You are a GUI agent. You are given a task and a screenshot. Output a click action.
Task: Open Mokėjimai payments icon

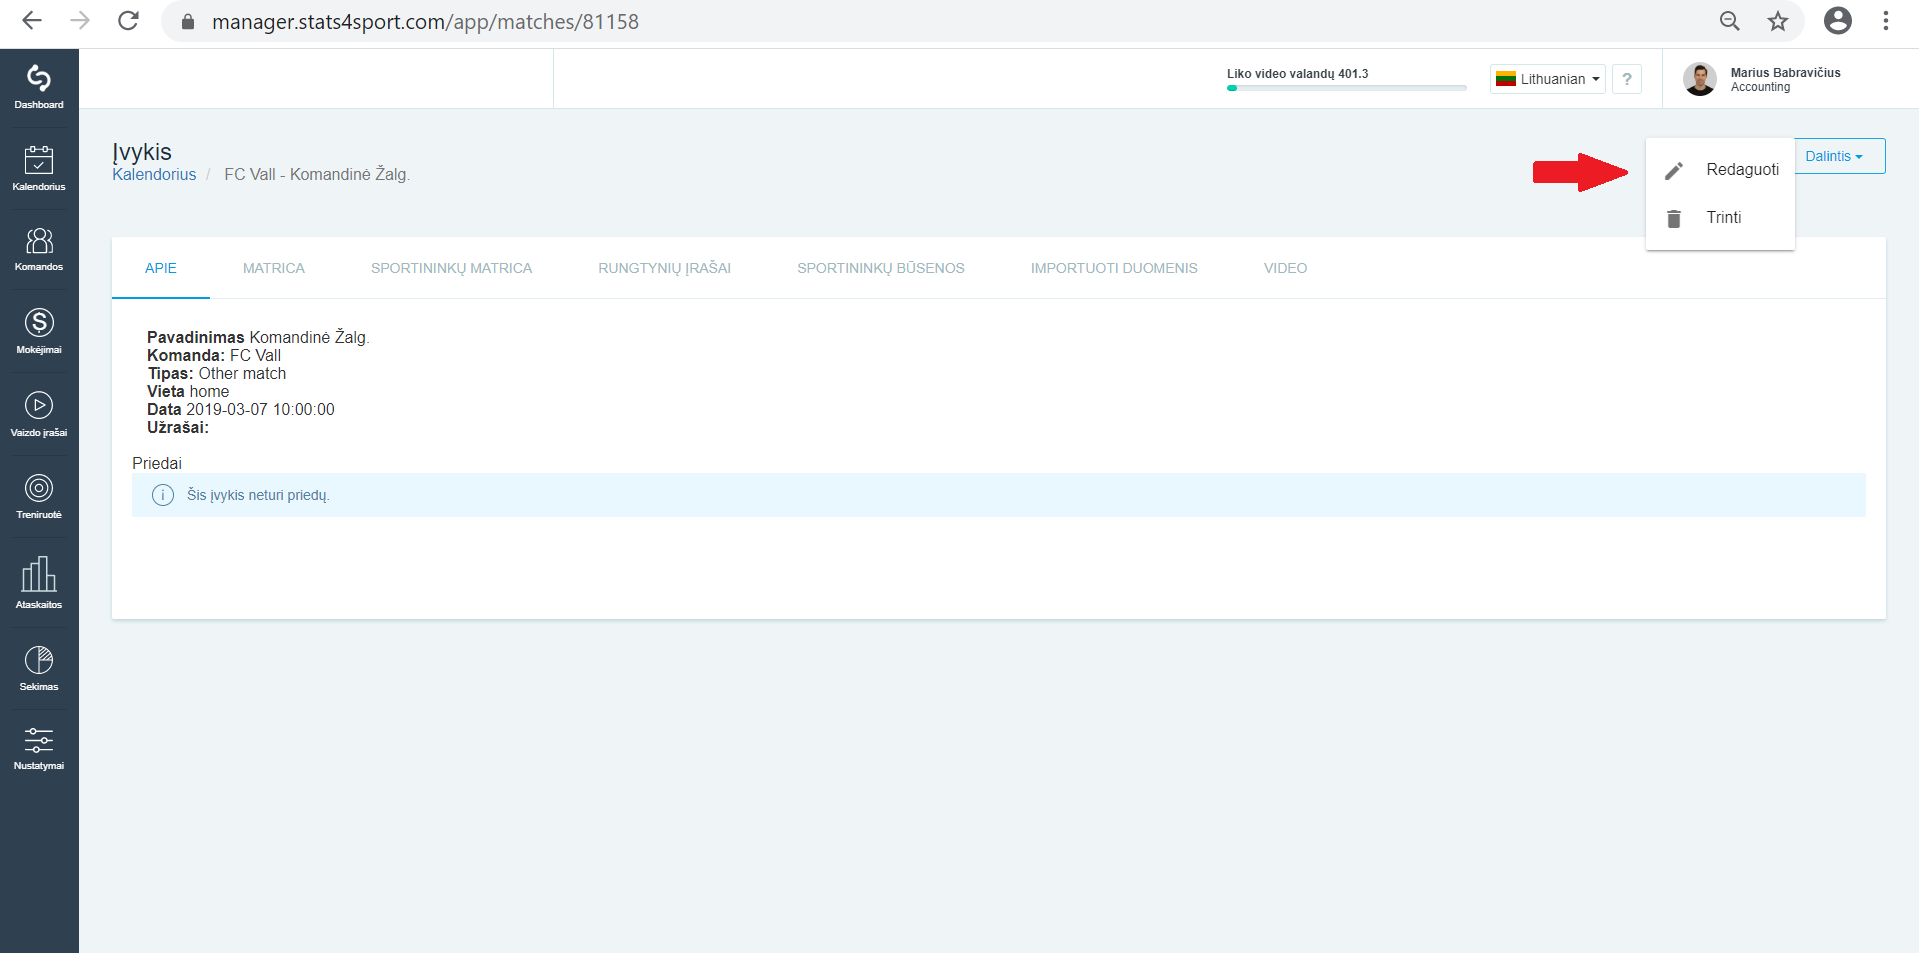click(39, 332)
